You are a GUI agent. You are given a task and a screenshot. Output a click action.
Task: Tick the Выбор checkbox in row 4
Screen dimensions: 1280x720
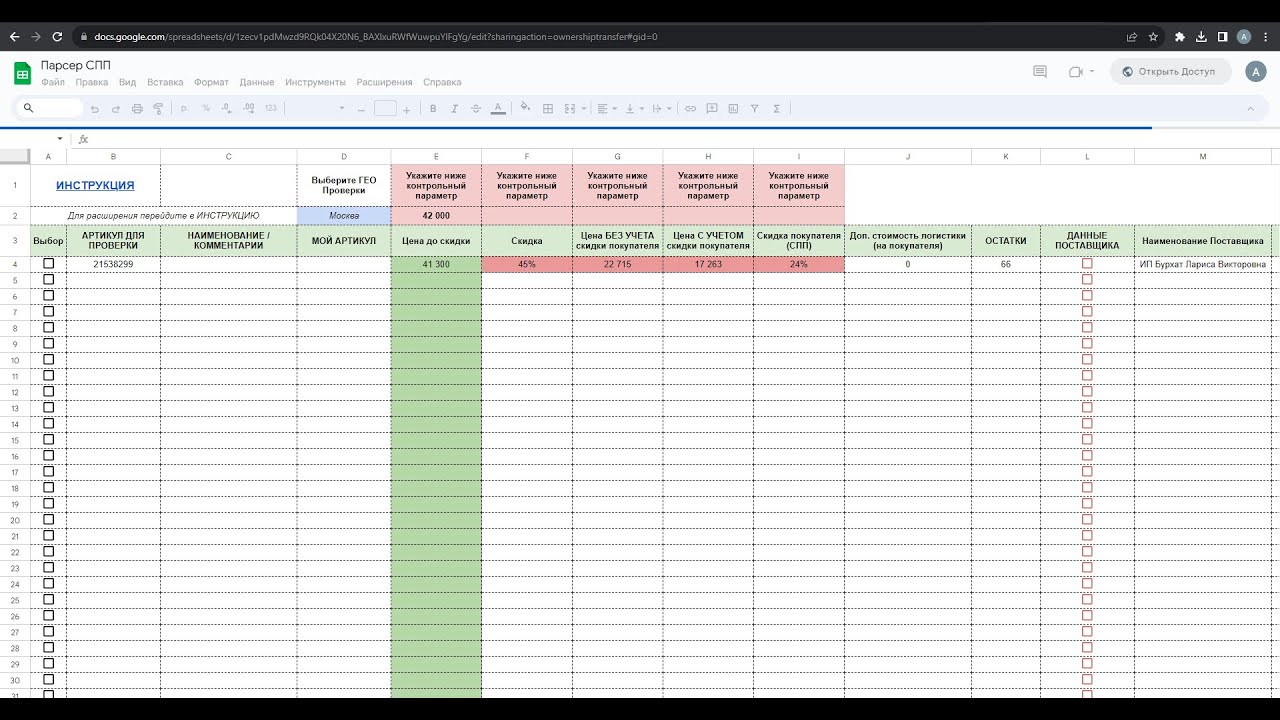(48, 264)
